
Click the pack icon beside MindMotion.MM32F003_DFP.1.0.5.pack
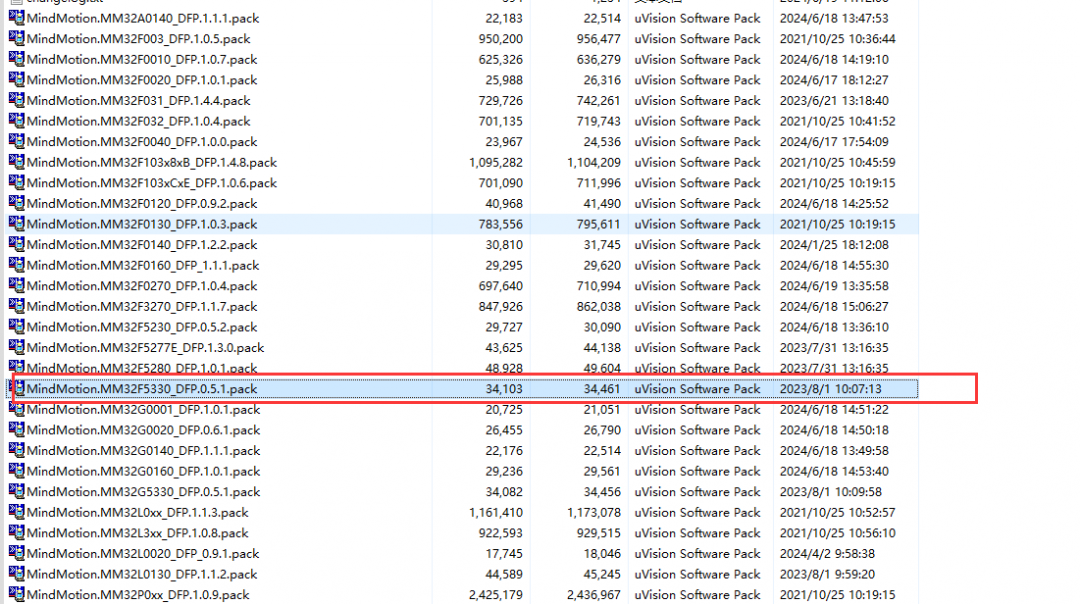(x=17, y=39)
